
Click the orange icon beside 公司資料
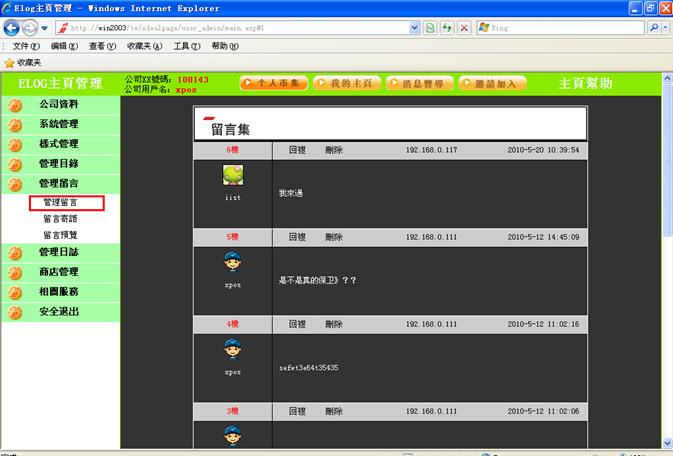[x=15, y=105]
